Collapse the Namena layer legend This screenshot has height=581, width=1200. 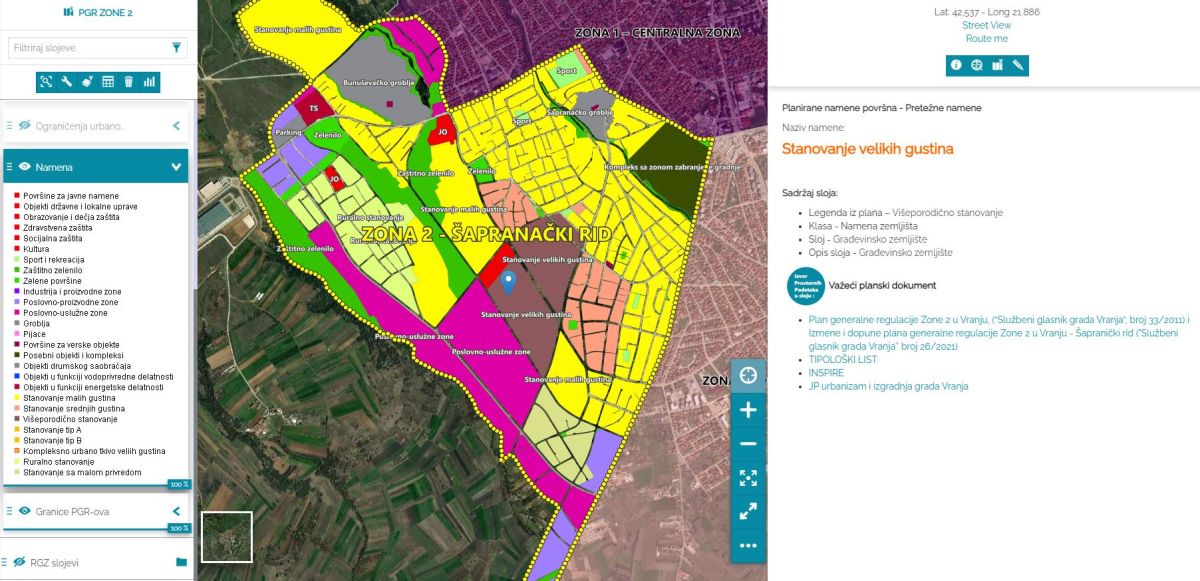coord(176,167)
